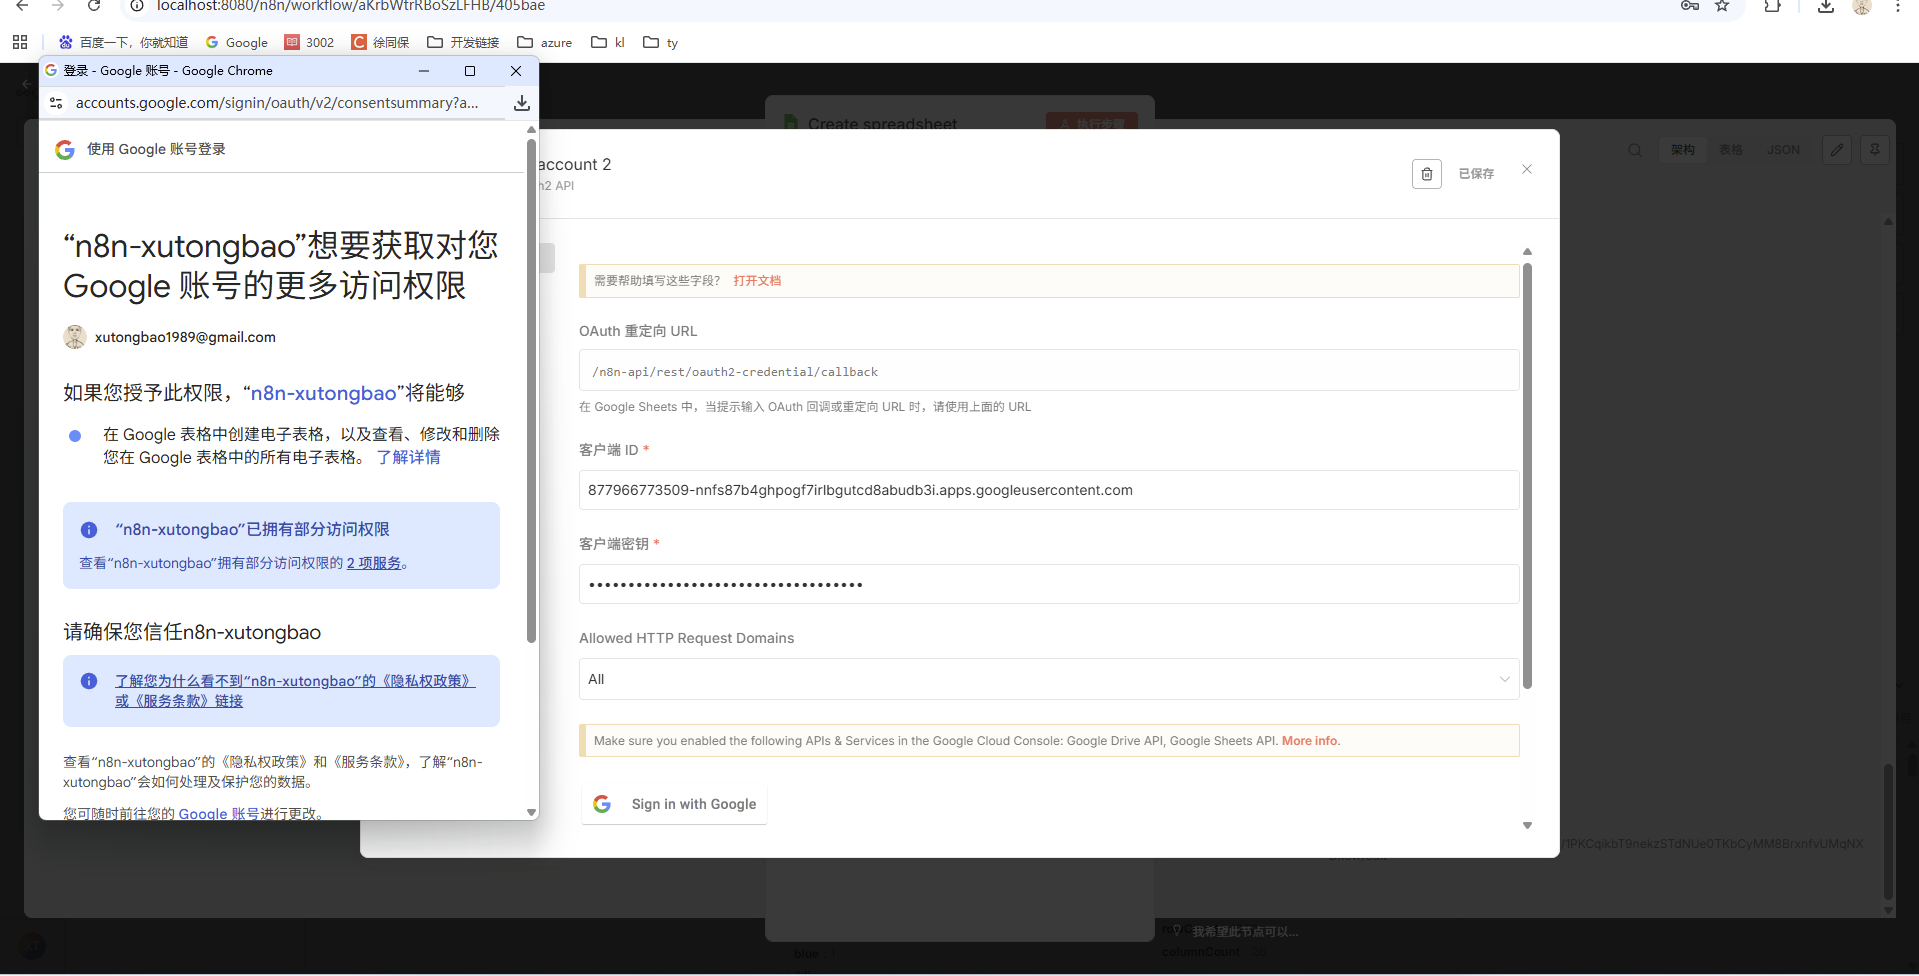Click the bookmark star icon
Viewport: 1919px width, 976px height.
(x=1722, y=6)
